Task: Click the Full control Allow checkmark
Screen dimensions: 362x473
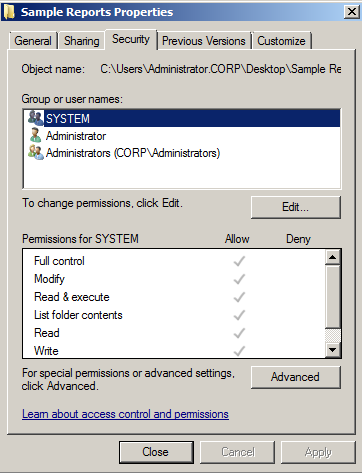Action: (239, 261)
